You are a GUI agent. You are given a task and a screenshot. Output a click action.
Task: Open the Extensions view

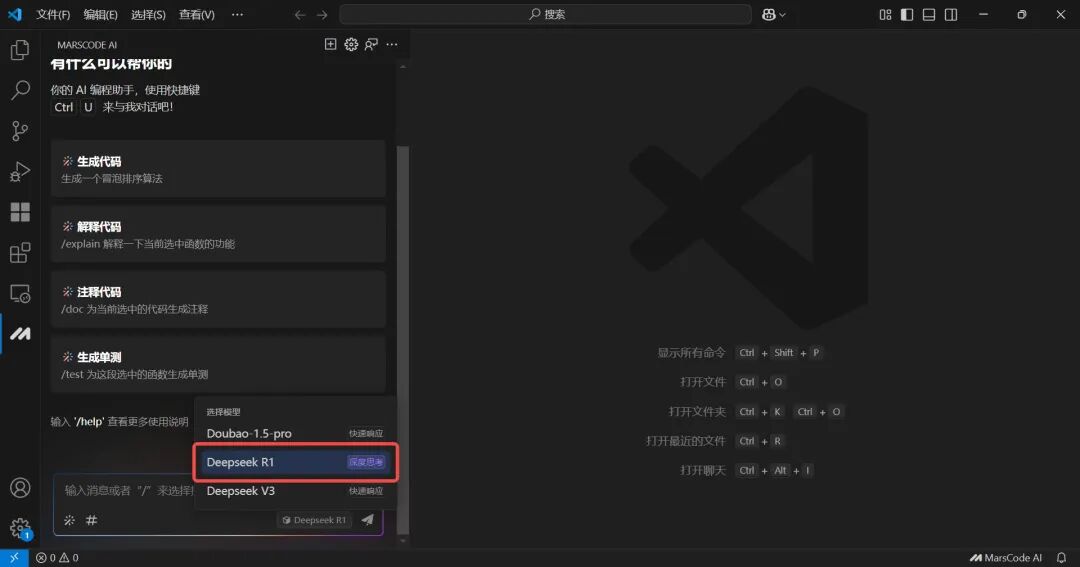point(20,253)
